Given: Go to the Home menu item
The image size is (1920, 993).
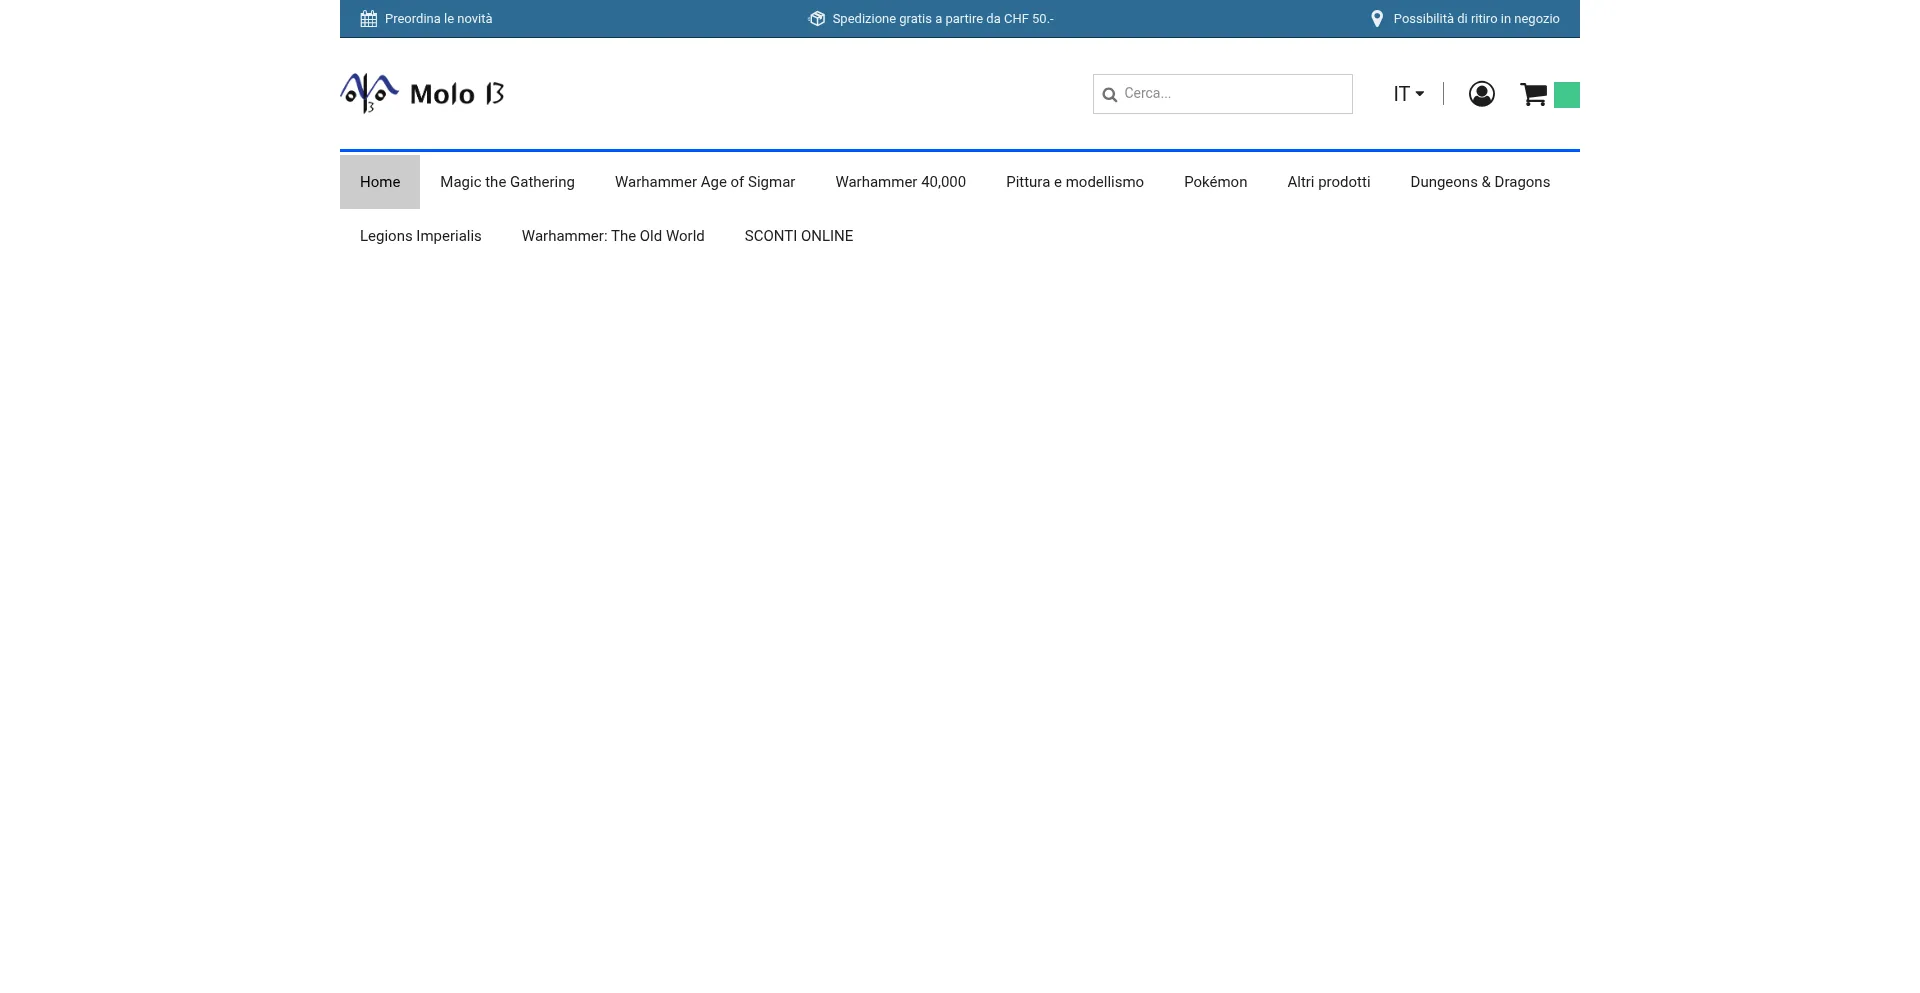Looking at the screenshot, I should (x=380, y=182).
